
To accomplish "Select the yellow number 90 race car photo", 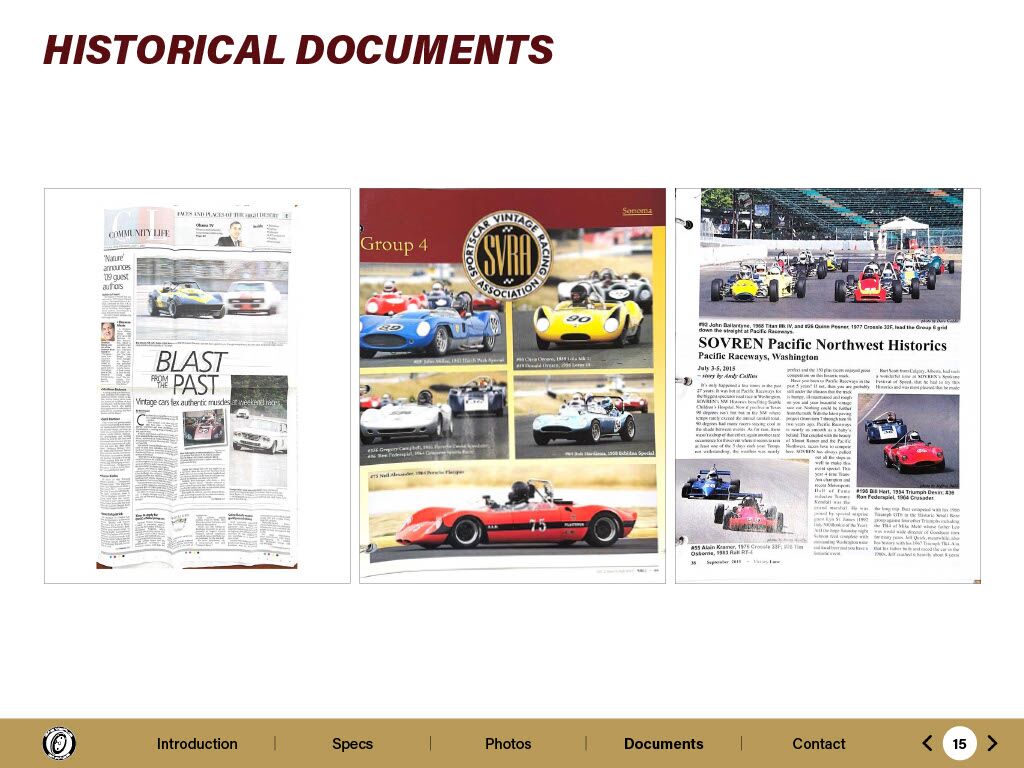I will pyautogui.click(x=585, y=315).
